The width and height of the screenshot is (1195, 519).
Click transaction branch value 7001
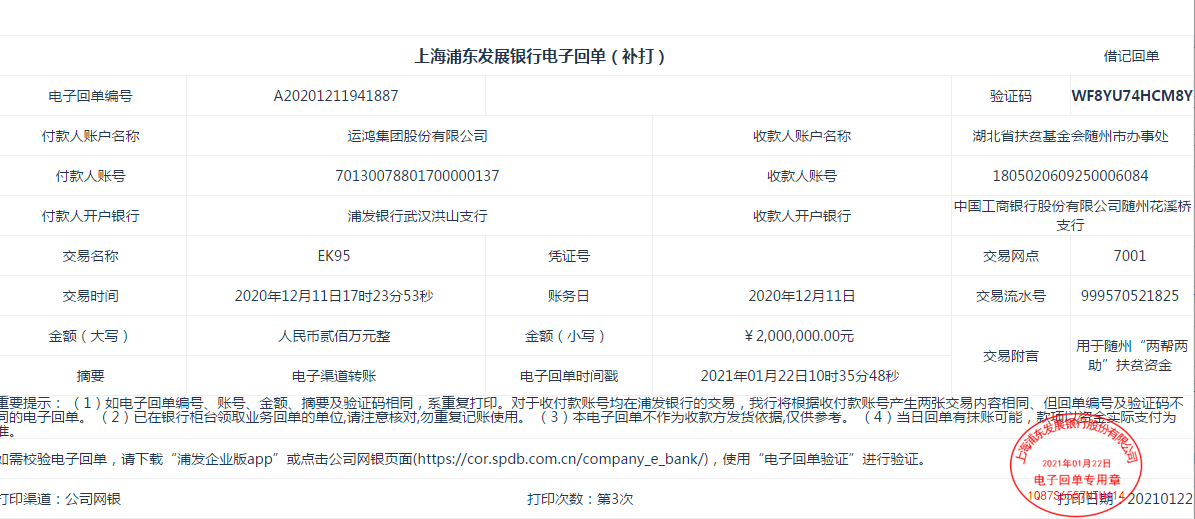click(x=1130, y=256)
